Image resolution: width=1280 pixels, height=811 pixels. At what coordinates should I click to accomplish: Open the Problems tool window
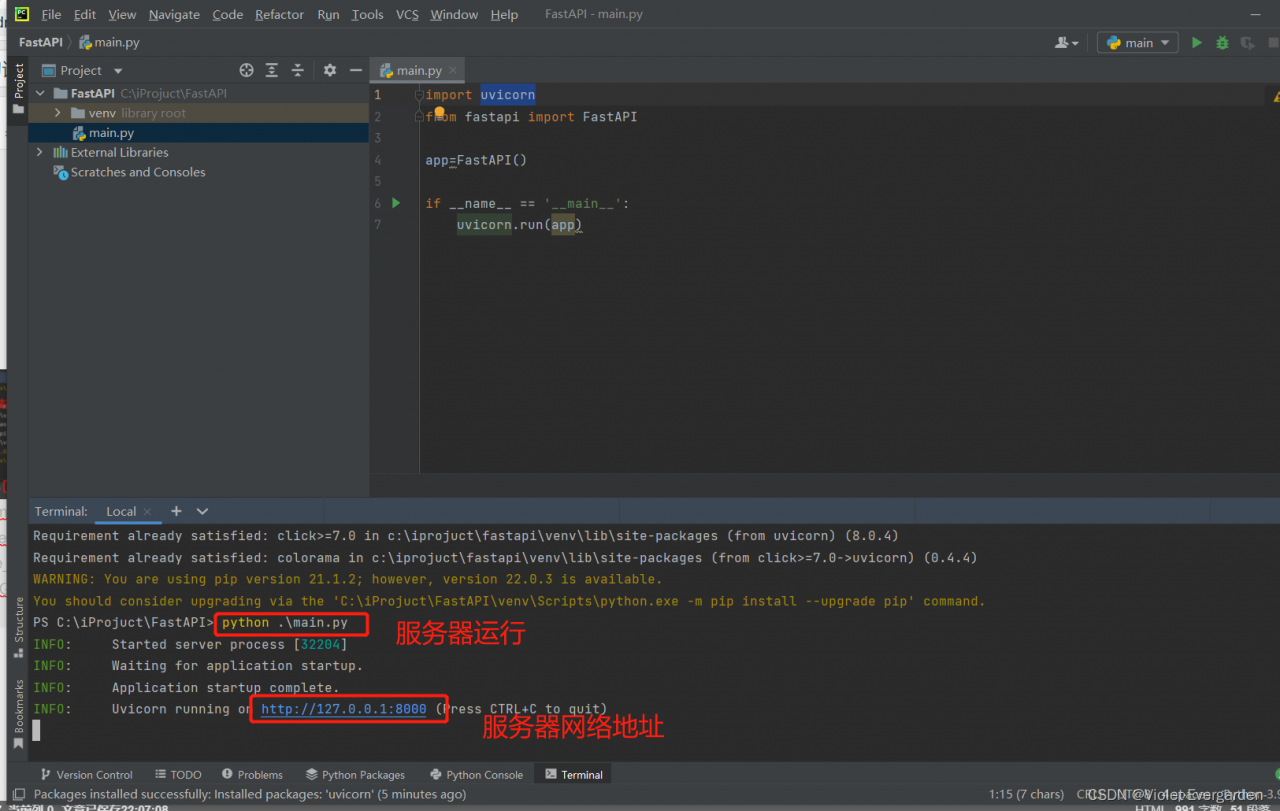pos(252,774)
